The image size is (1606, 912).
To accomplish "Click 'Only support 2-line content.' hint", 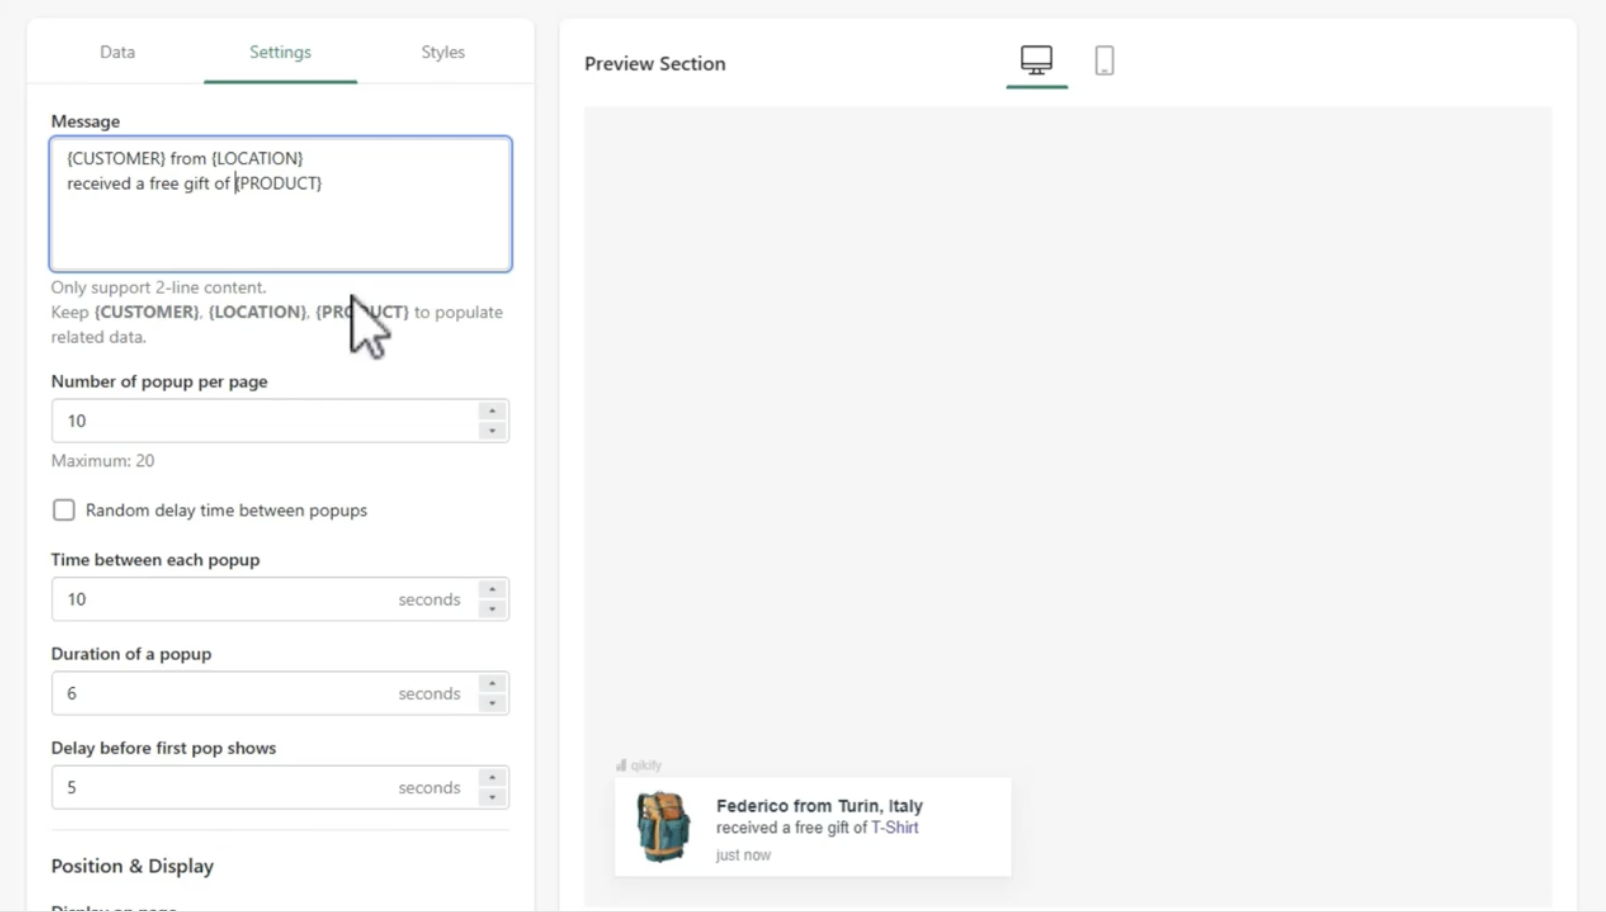I will (x=158, y=287).
